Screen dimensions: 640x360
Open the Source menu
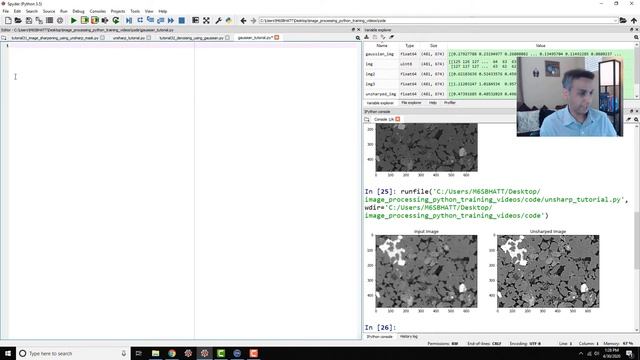[49, 11]
